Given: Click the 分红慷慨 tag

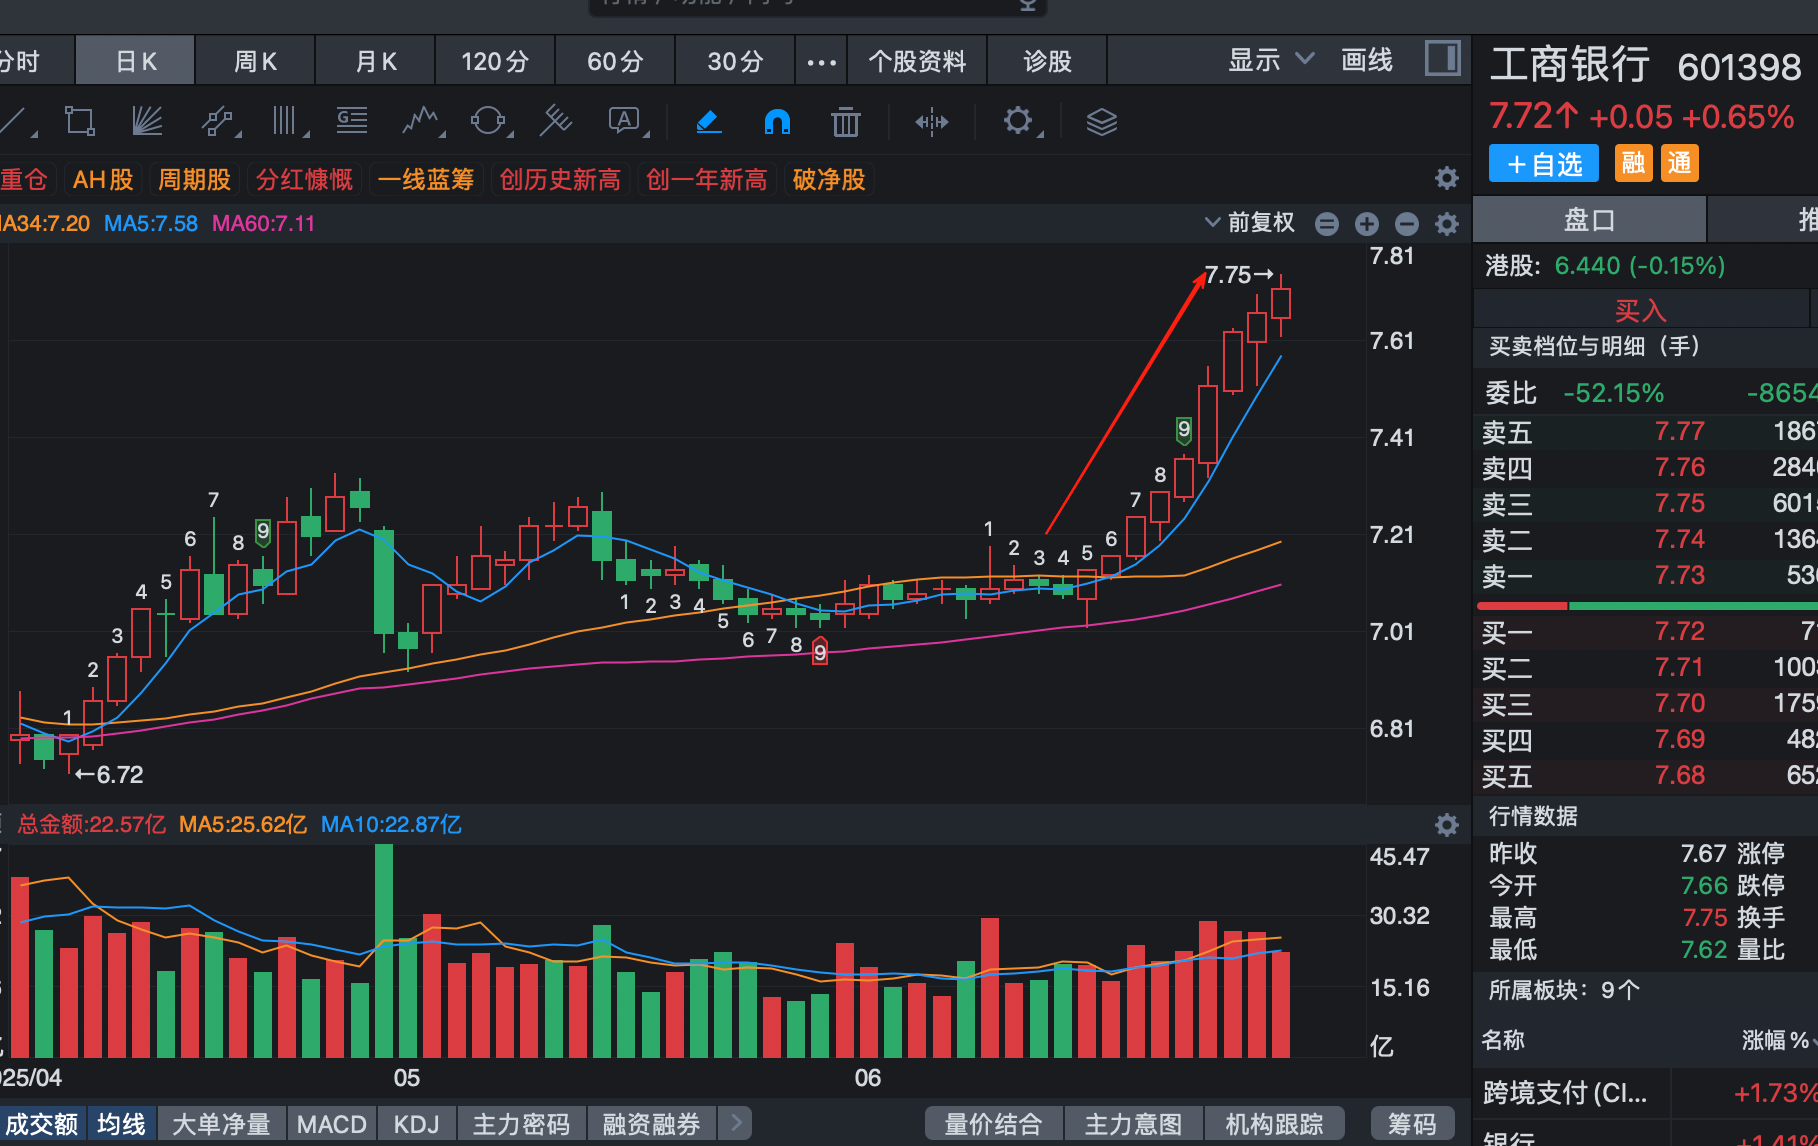Looking at the screenshot, I should [x=304, y=180].
